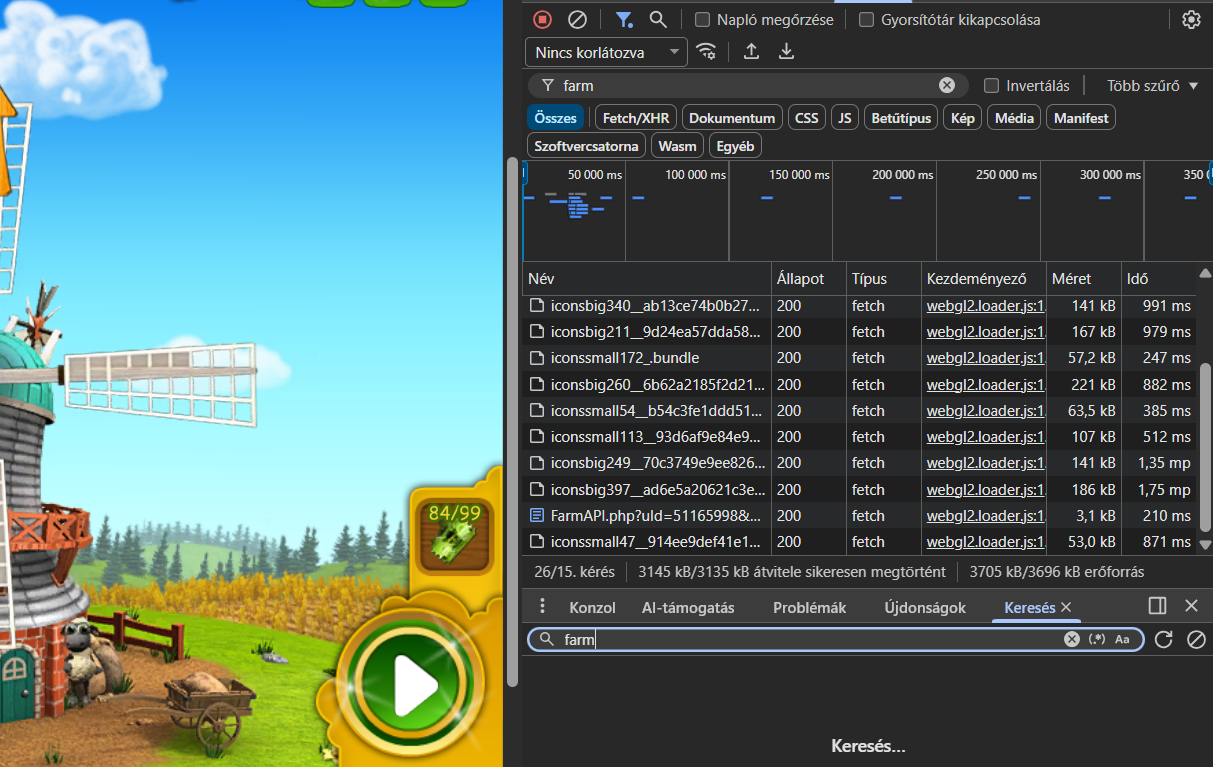This screenshot has width=1213, height=767.
Task: Toggle the network filter funnel icon
Action: coord(624,19)
